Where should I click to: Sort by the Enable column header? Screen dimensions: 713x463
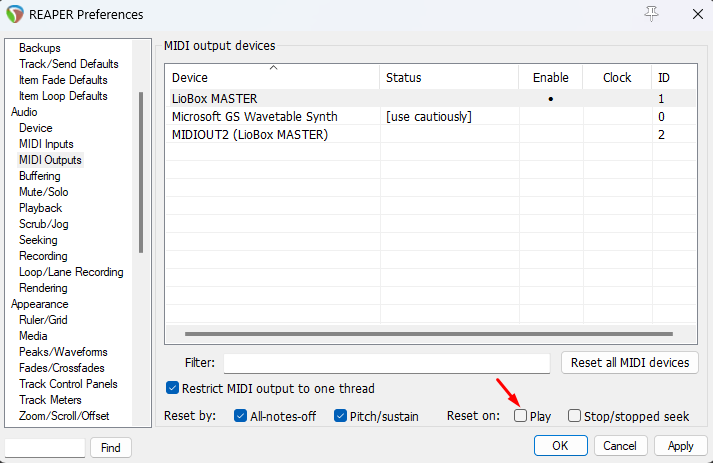(551, 77)
